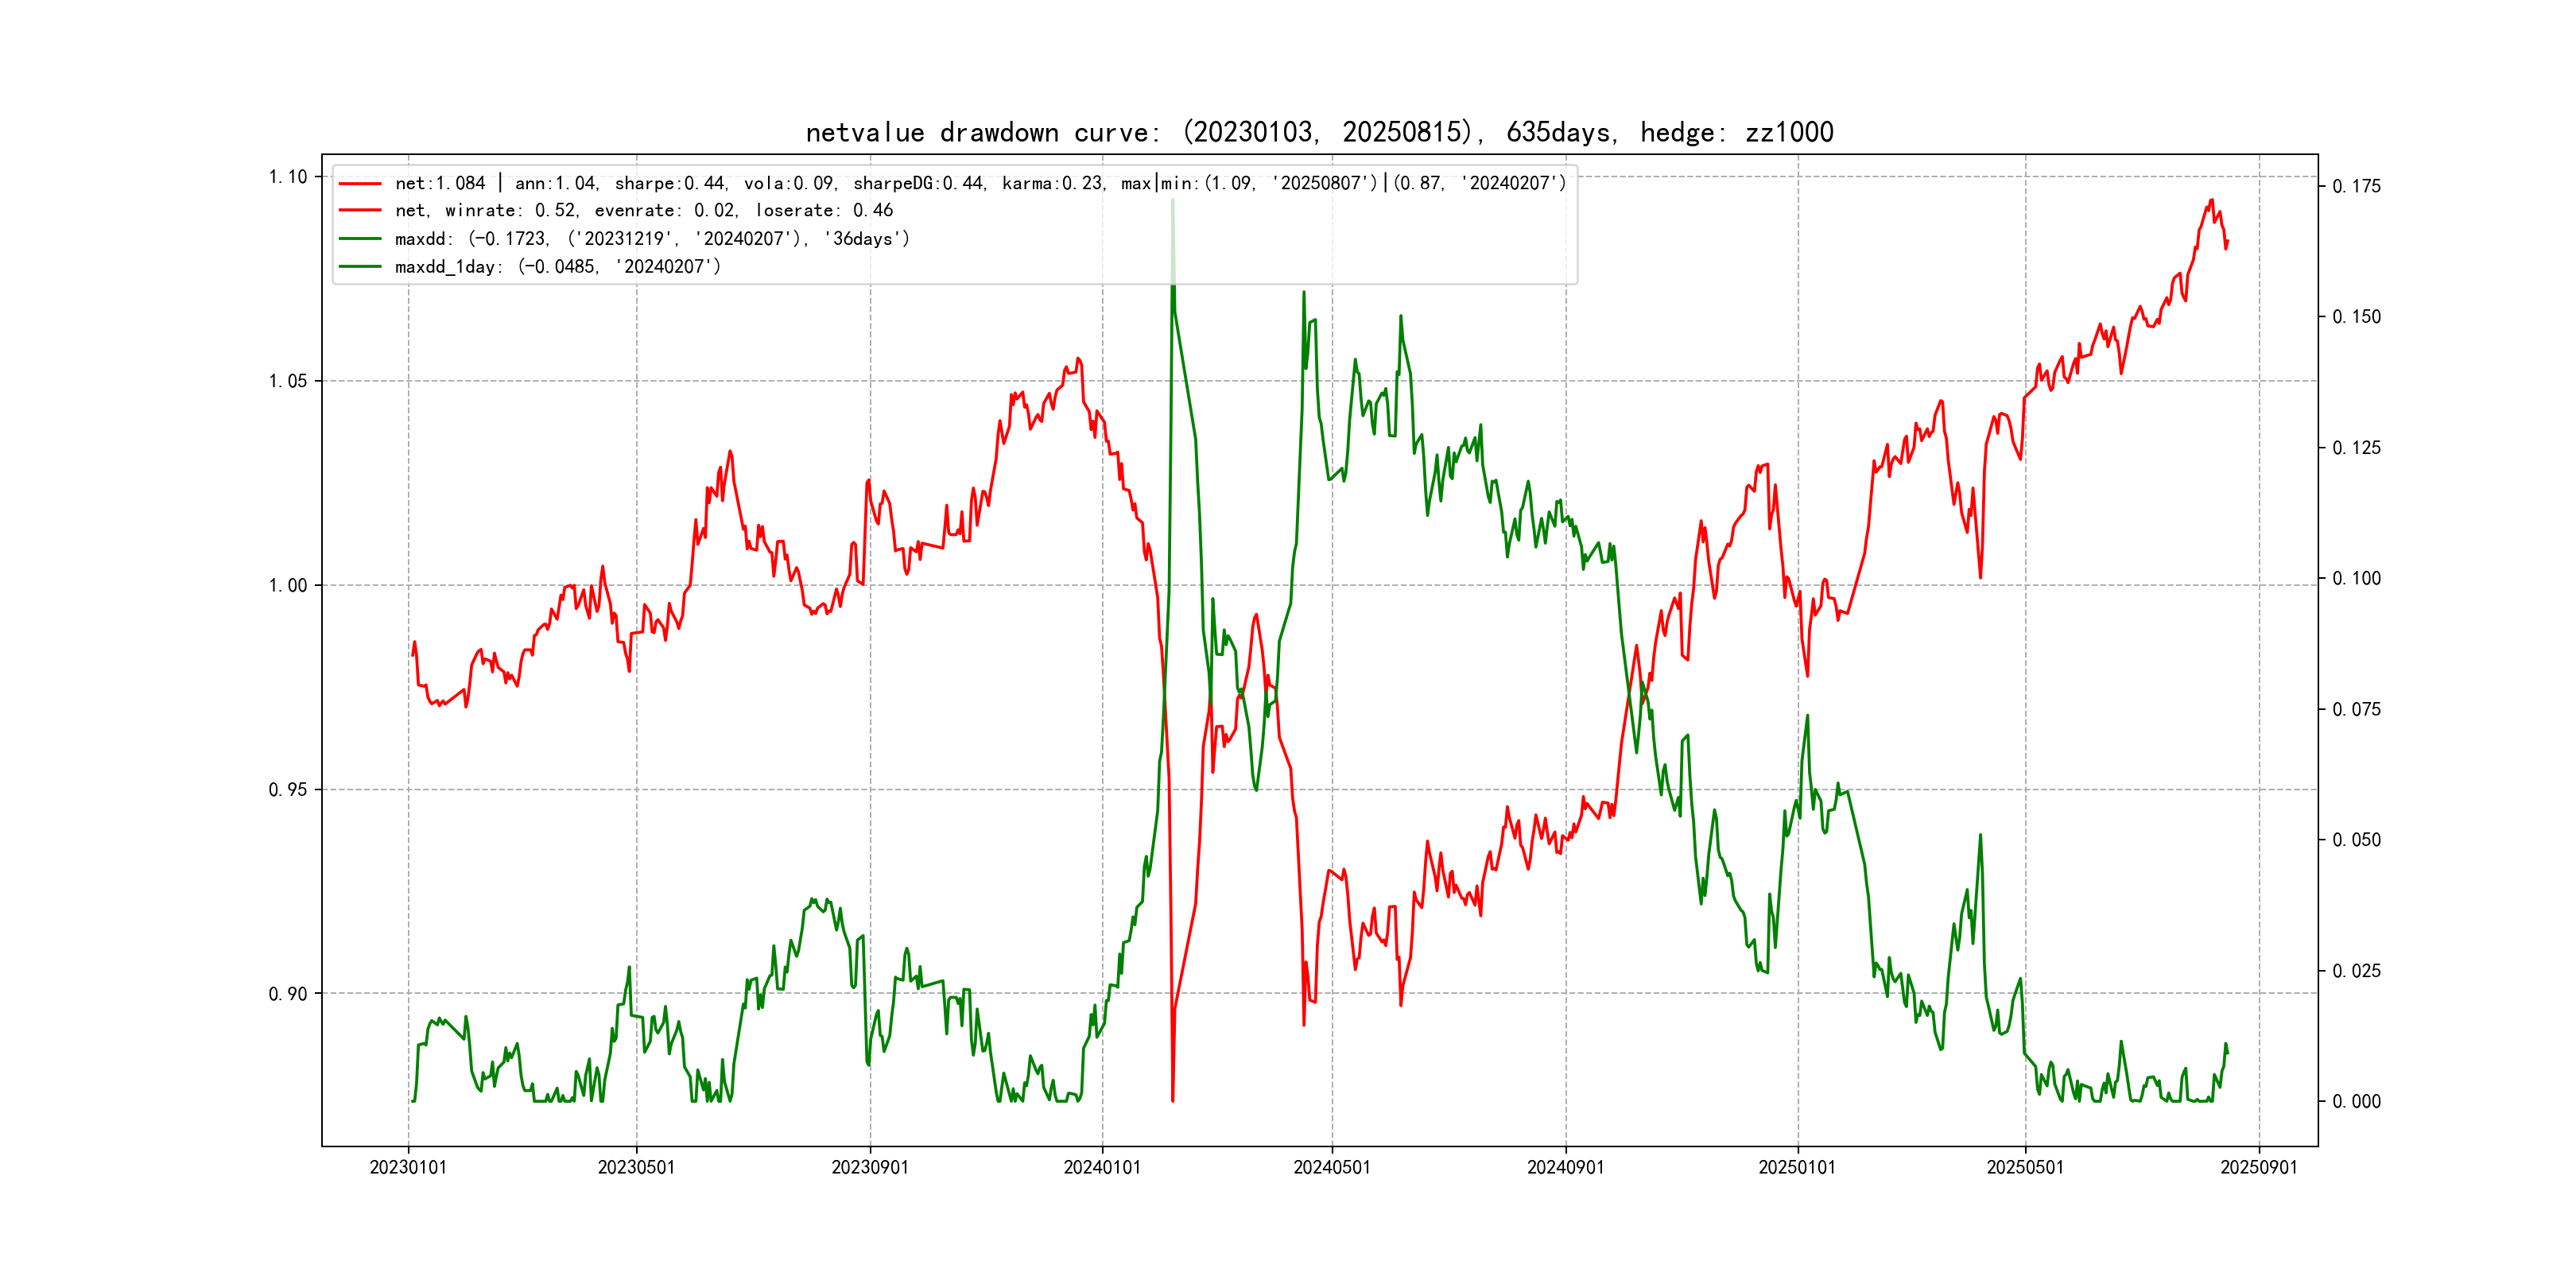Click the 20230101 x-axis tick label
Viewport: 2576px width, 1288px height.
[408, 1168]
